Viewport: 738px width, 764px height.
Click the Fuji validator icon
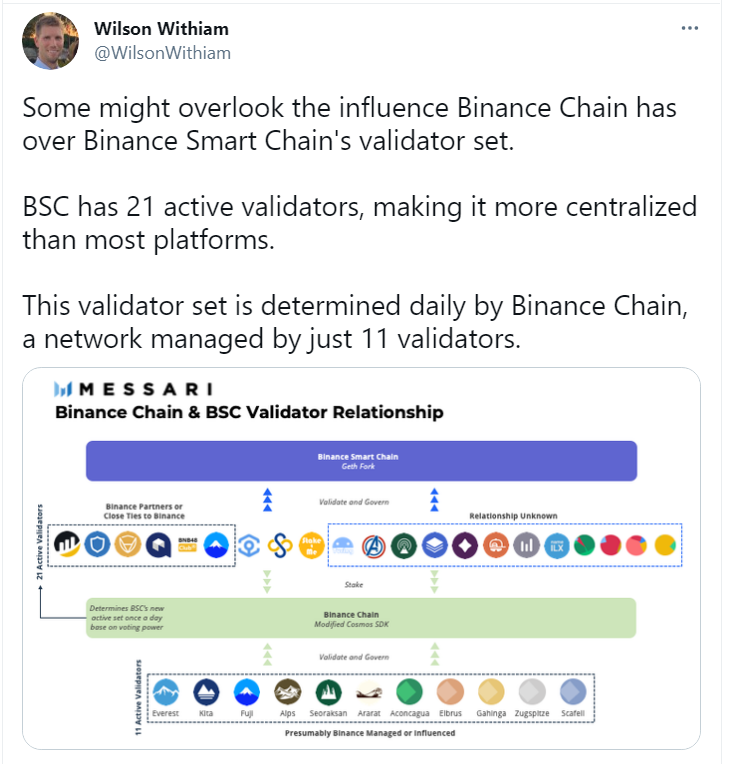click(x=246, y=692)
